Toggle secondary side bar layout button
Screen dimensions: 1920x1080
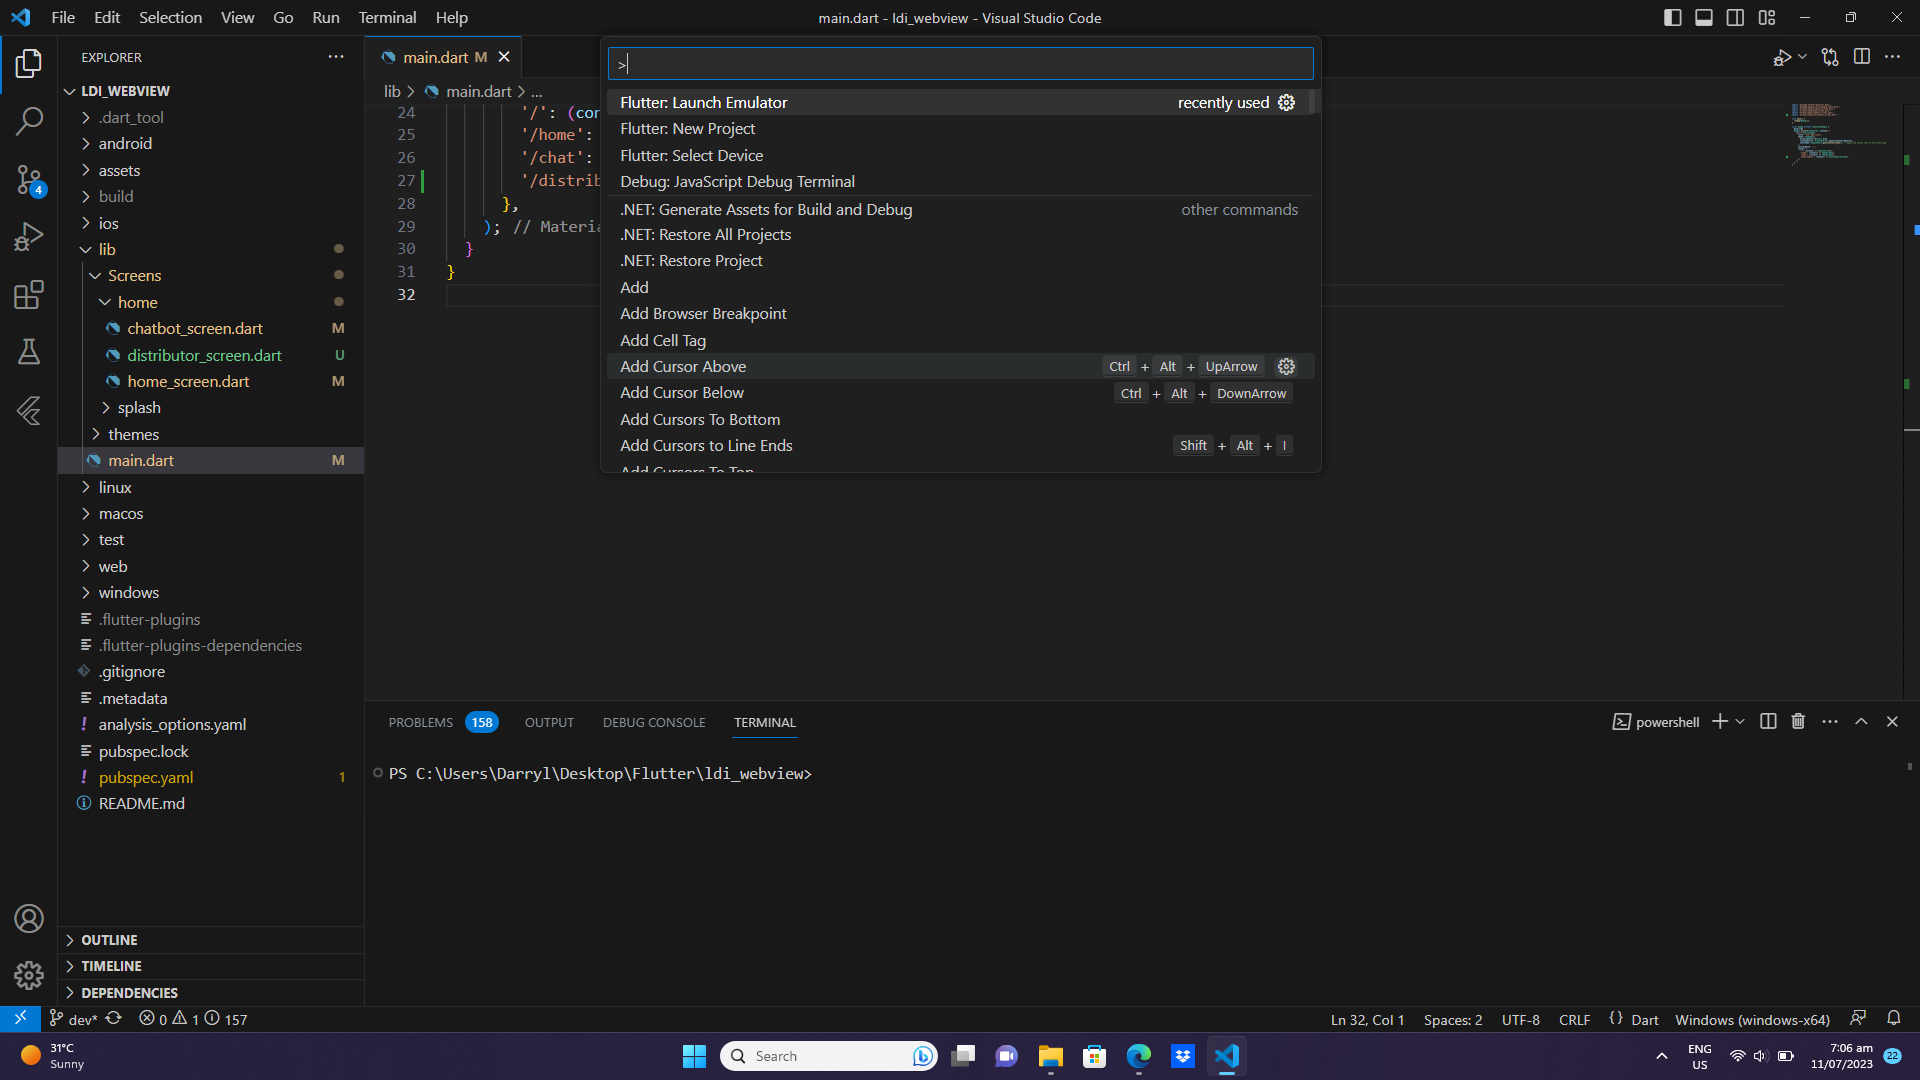click(x=1735, y=18)
